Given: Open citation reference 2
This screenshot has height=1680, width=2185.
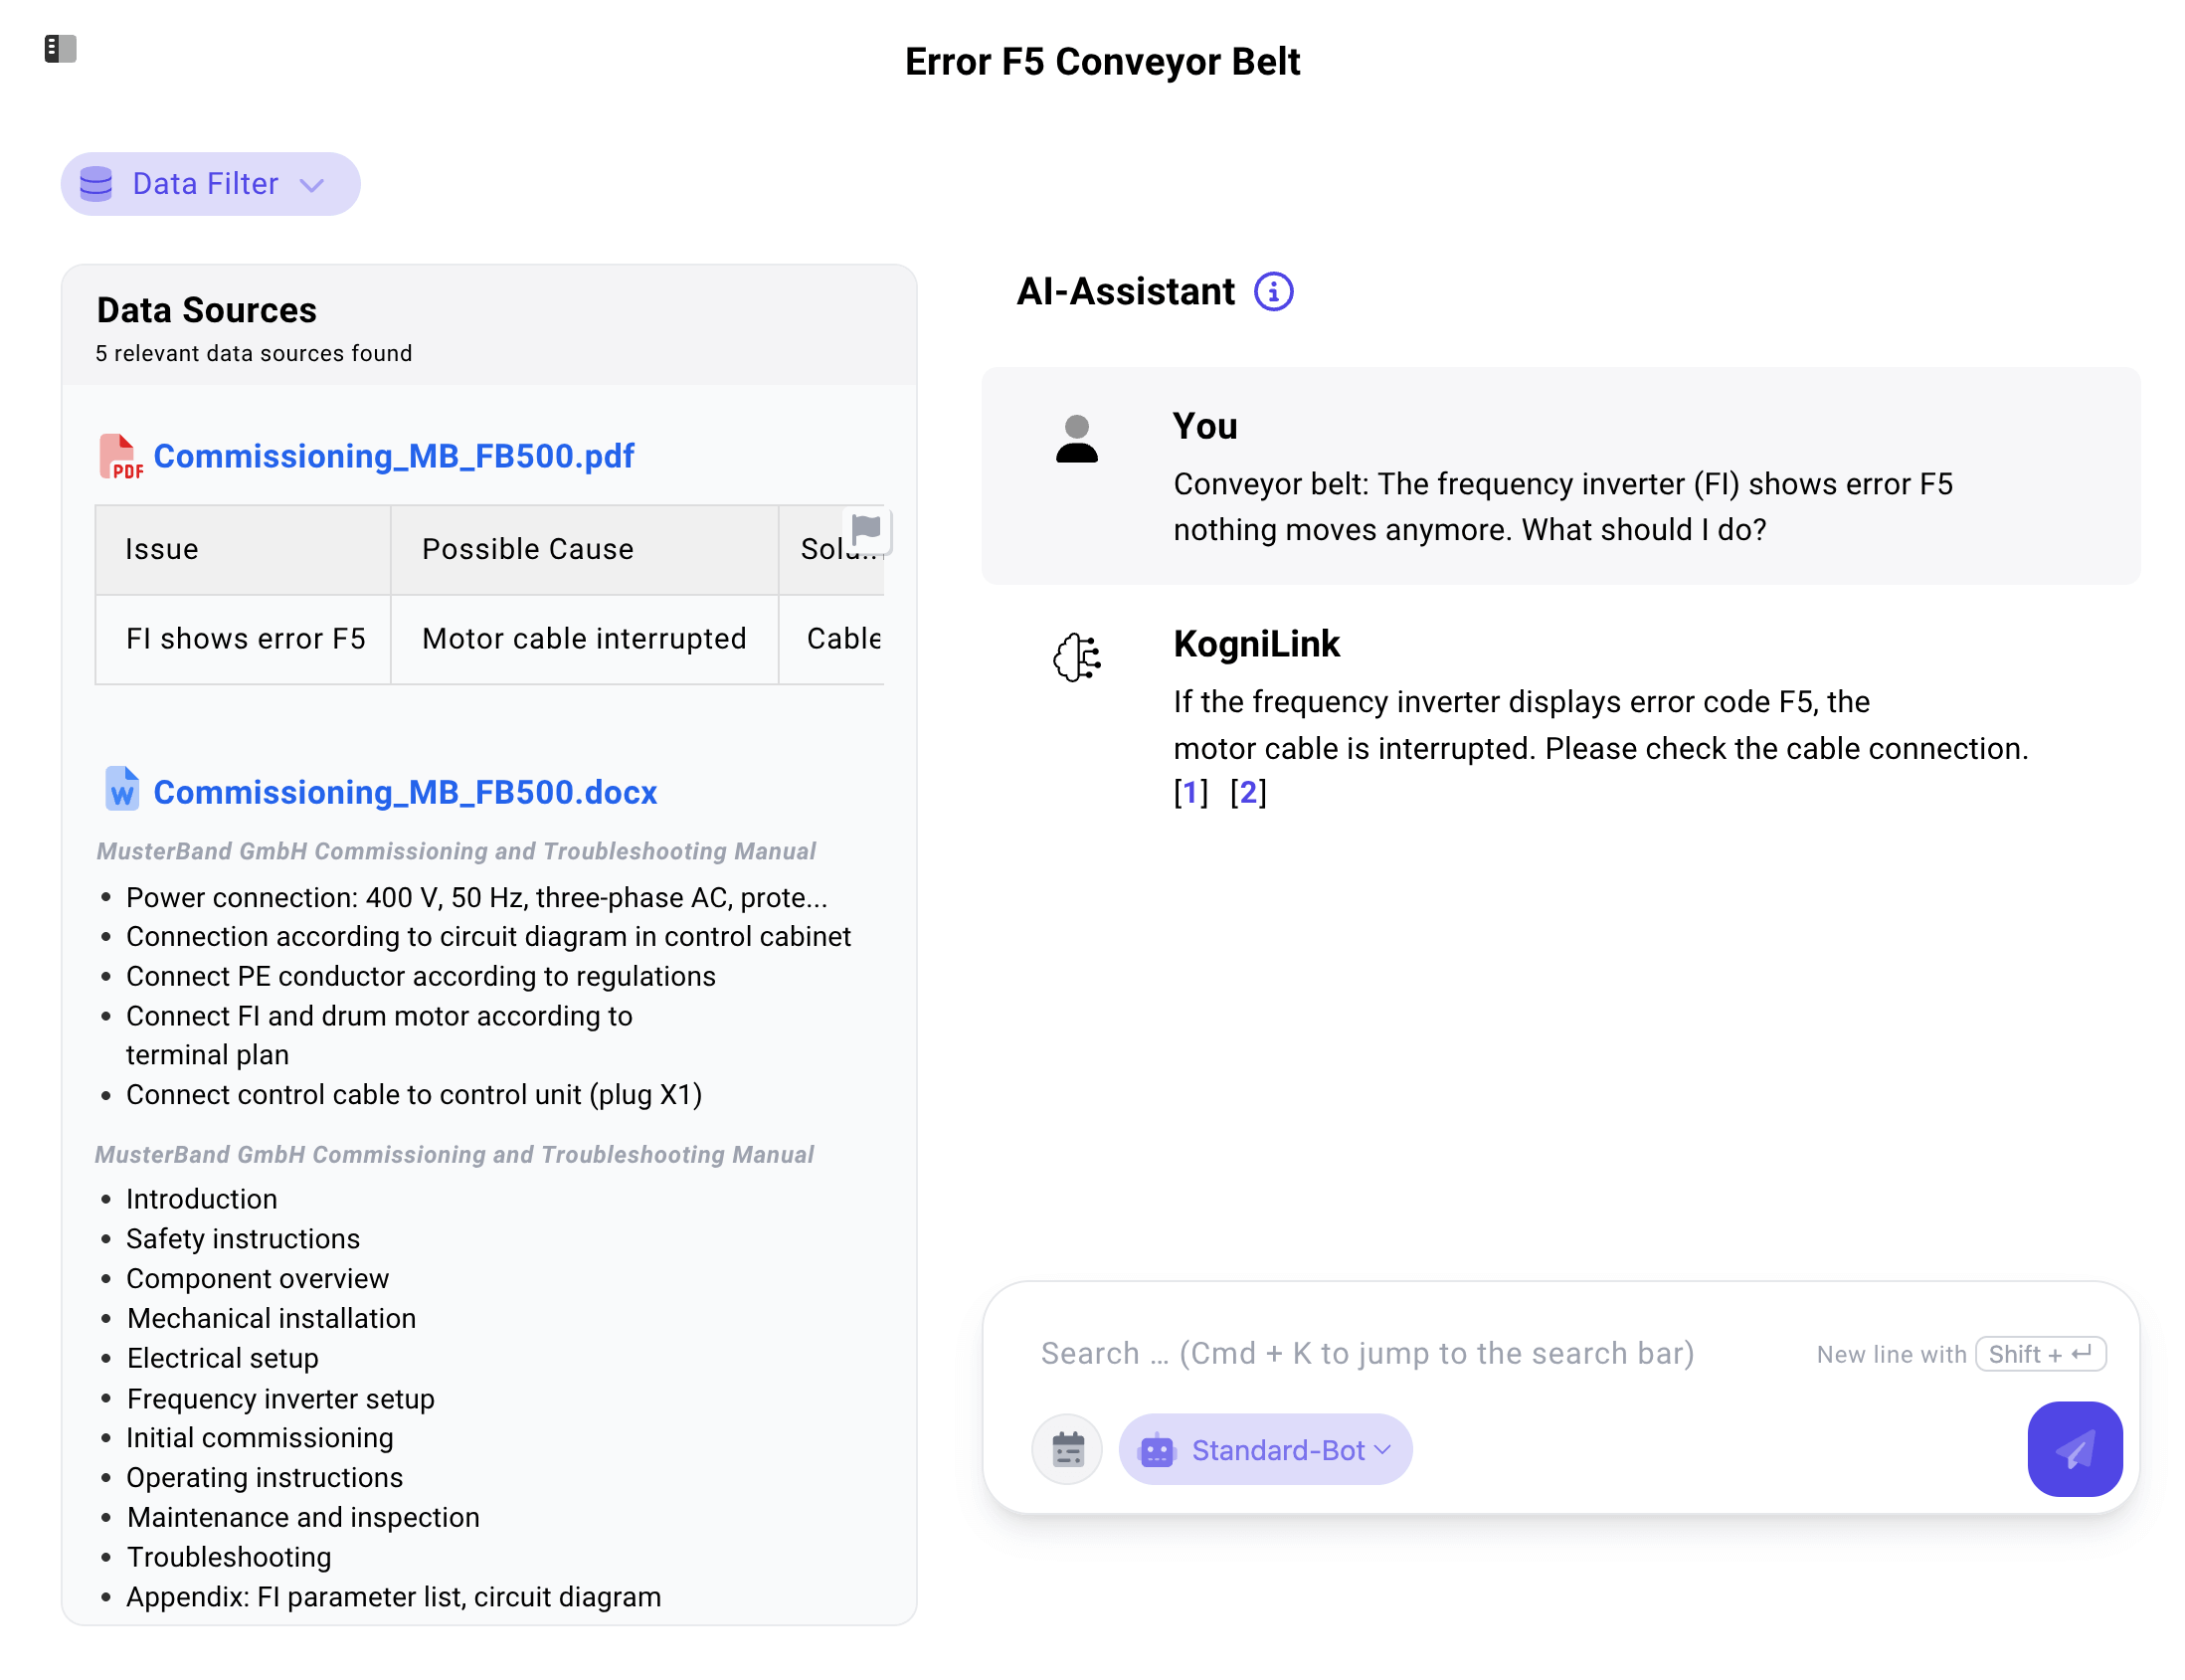Looking at the screenshot, I should tap(1247, 793).
